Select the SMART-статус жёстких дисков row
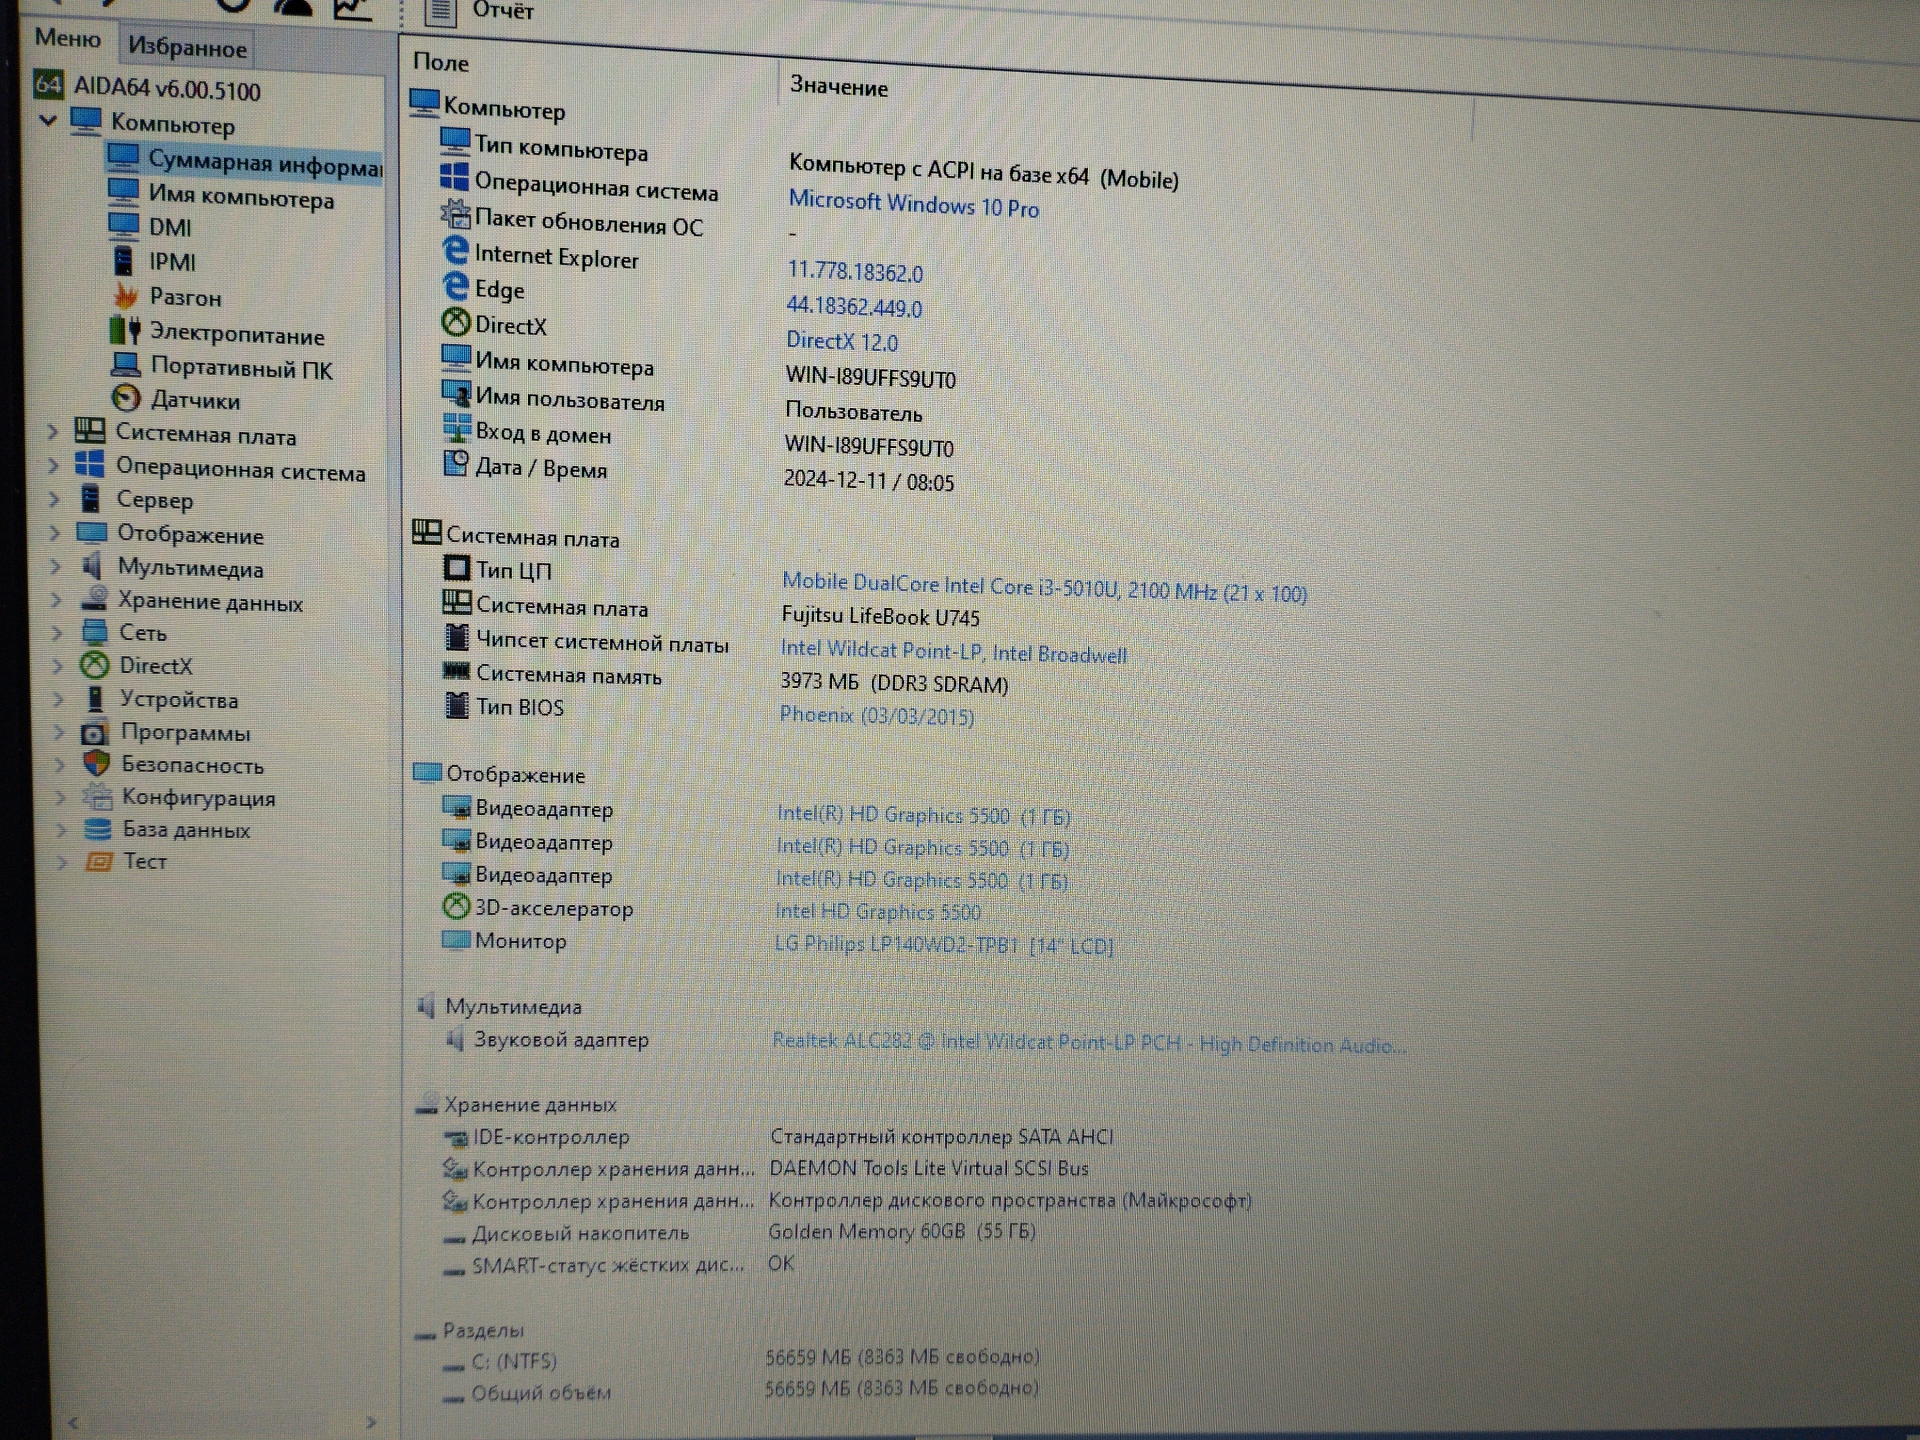 618,1264
